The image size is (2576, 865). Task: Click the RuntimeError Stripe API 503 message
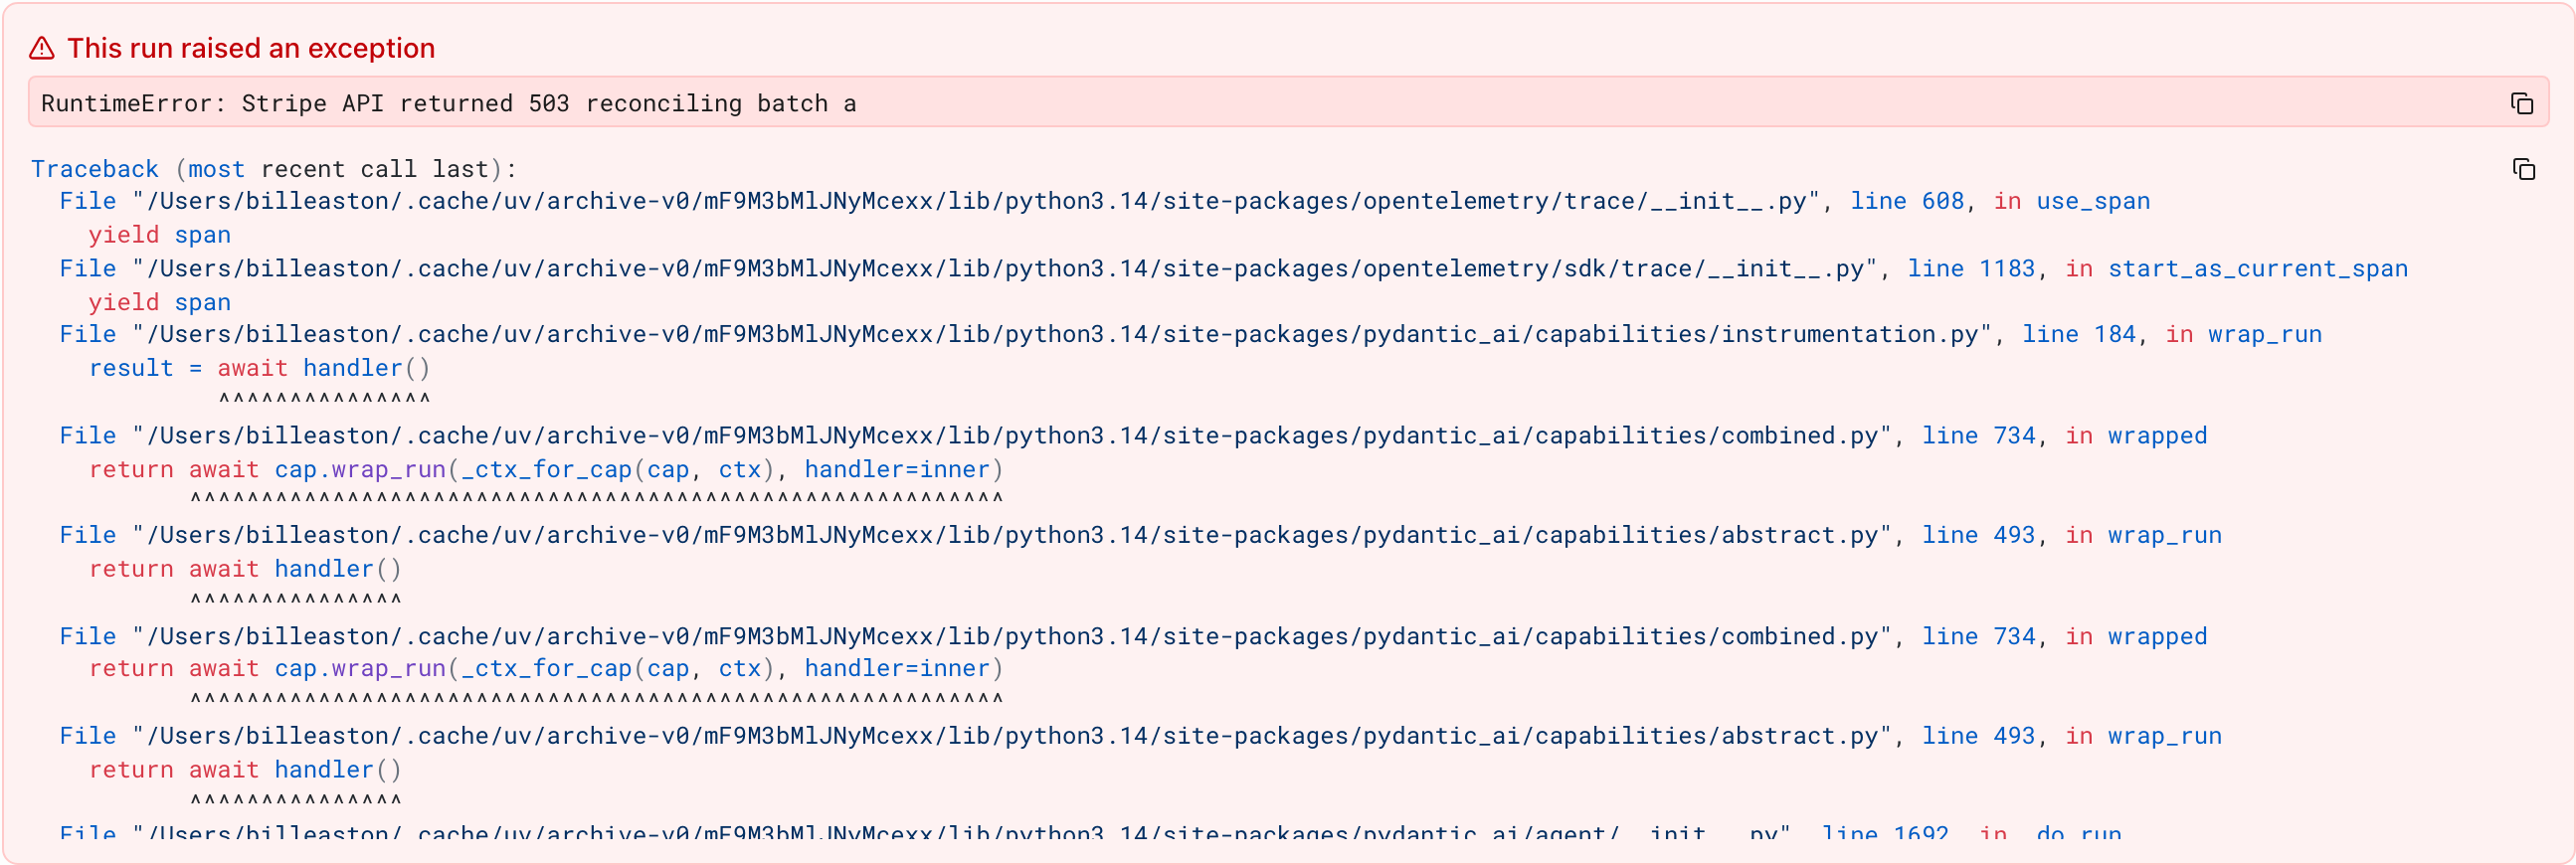448,103
